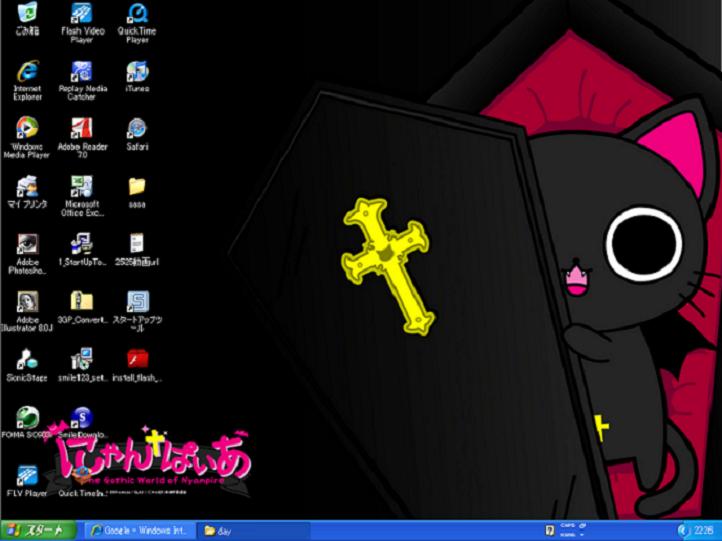Image resolution: width=722 pixels, height=541 pixels.
Task: Launch Adobe Photoshop desktop shortcut
Action: coord(27,254)
